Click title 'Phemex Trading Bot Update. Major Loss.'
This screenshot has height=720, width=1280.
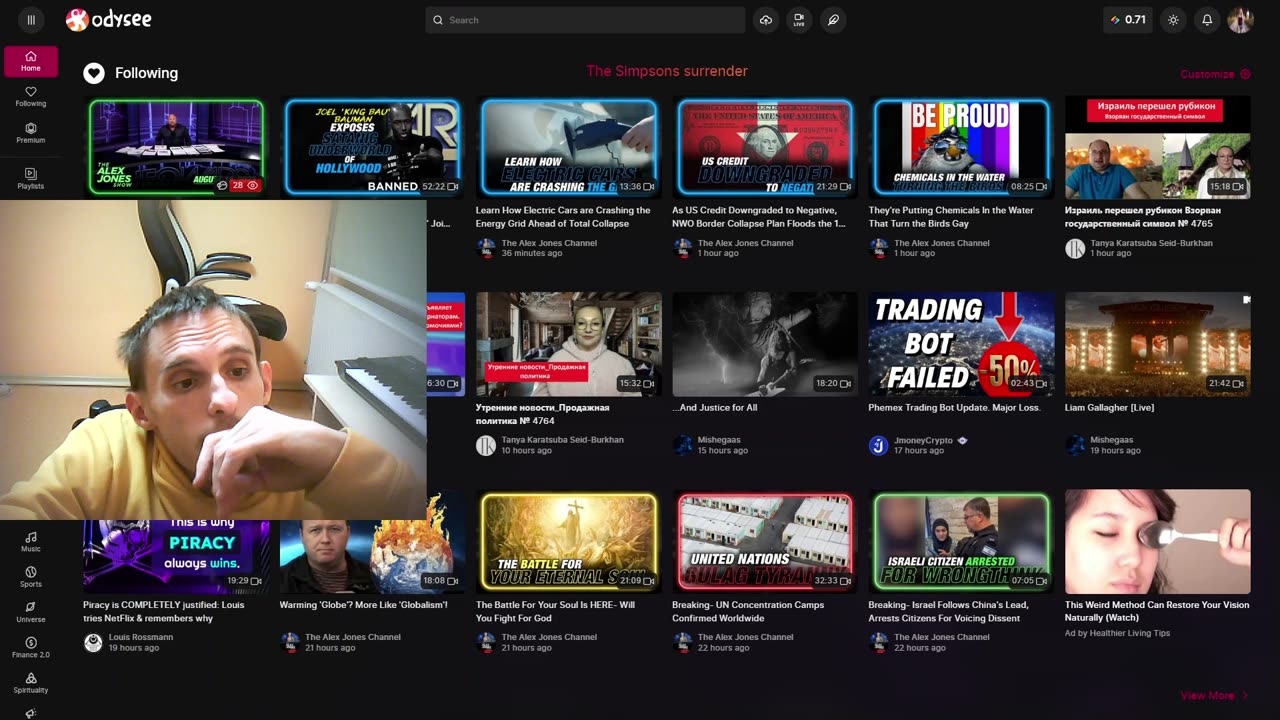(955, 407)
